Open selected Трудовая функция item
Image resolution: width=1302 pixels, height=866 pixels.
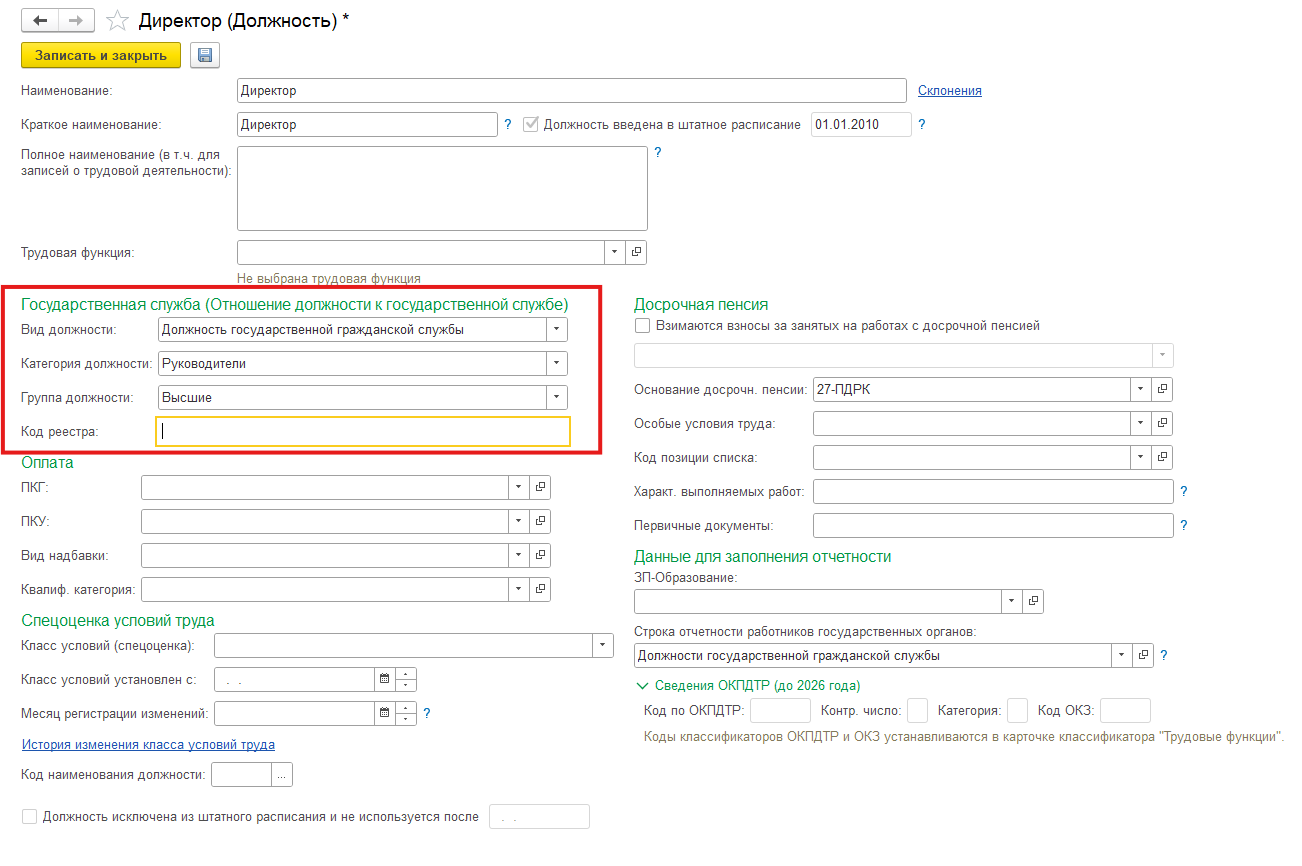tap(636, 252)
